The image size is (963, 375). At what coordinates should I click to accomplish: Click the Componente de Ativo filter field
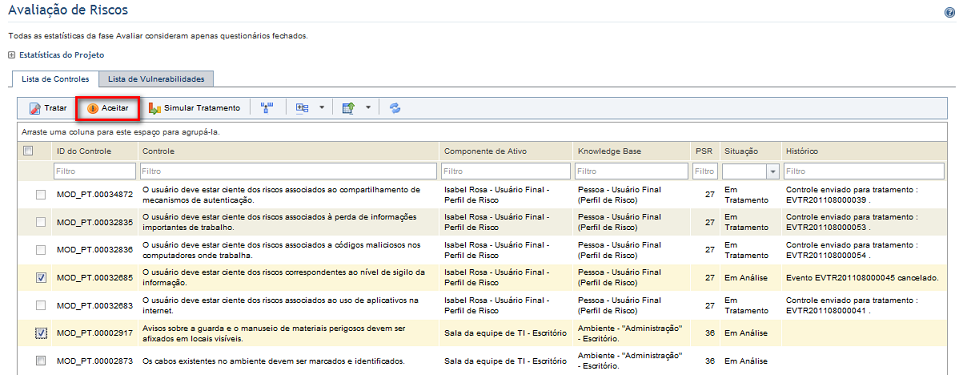[x=506, y=171]
